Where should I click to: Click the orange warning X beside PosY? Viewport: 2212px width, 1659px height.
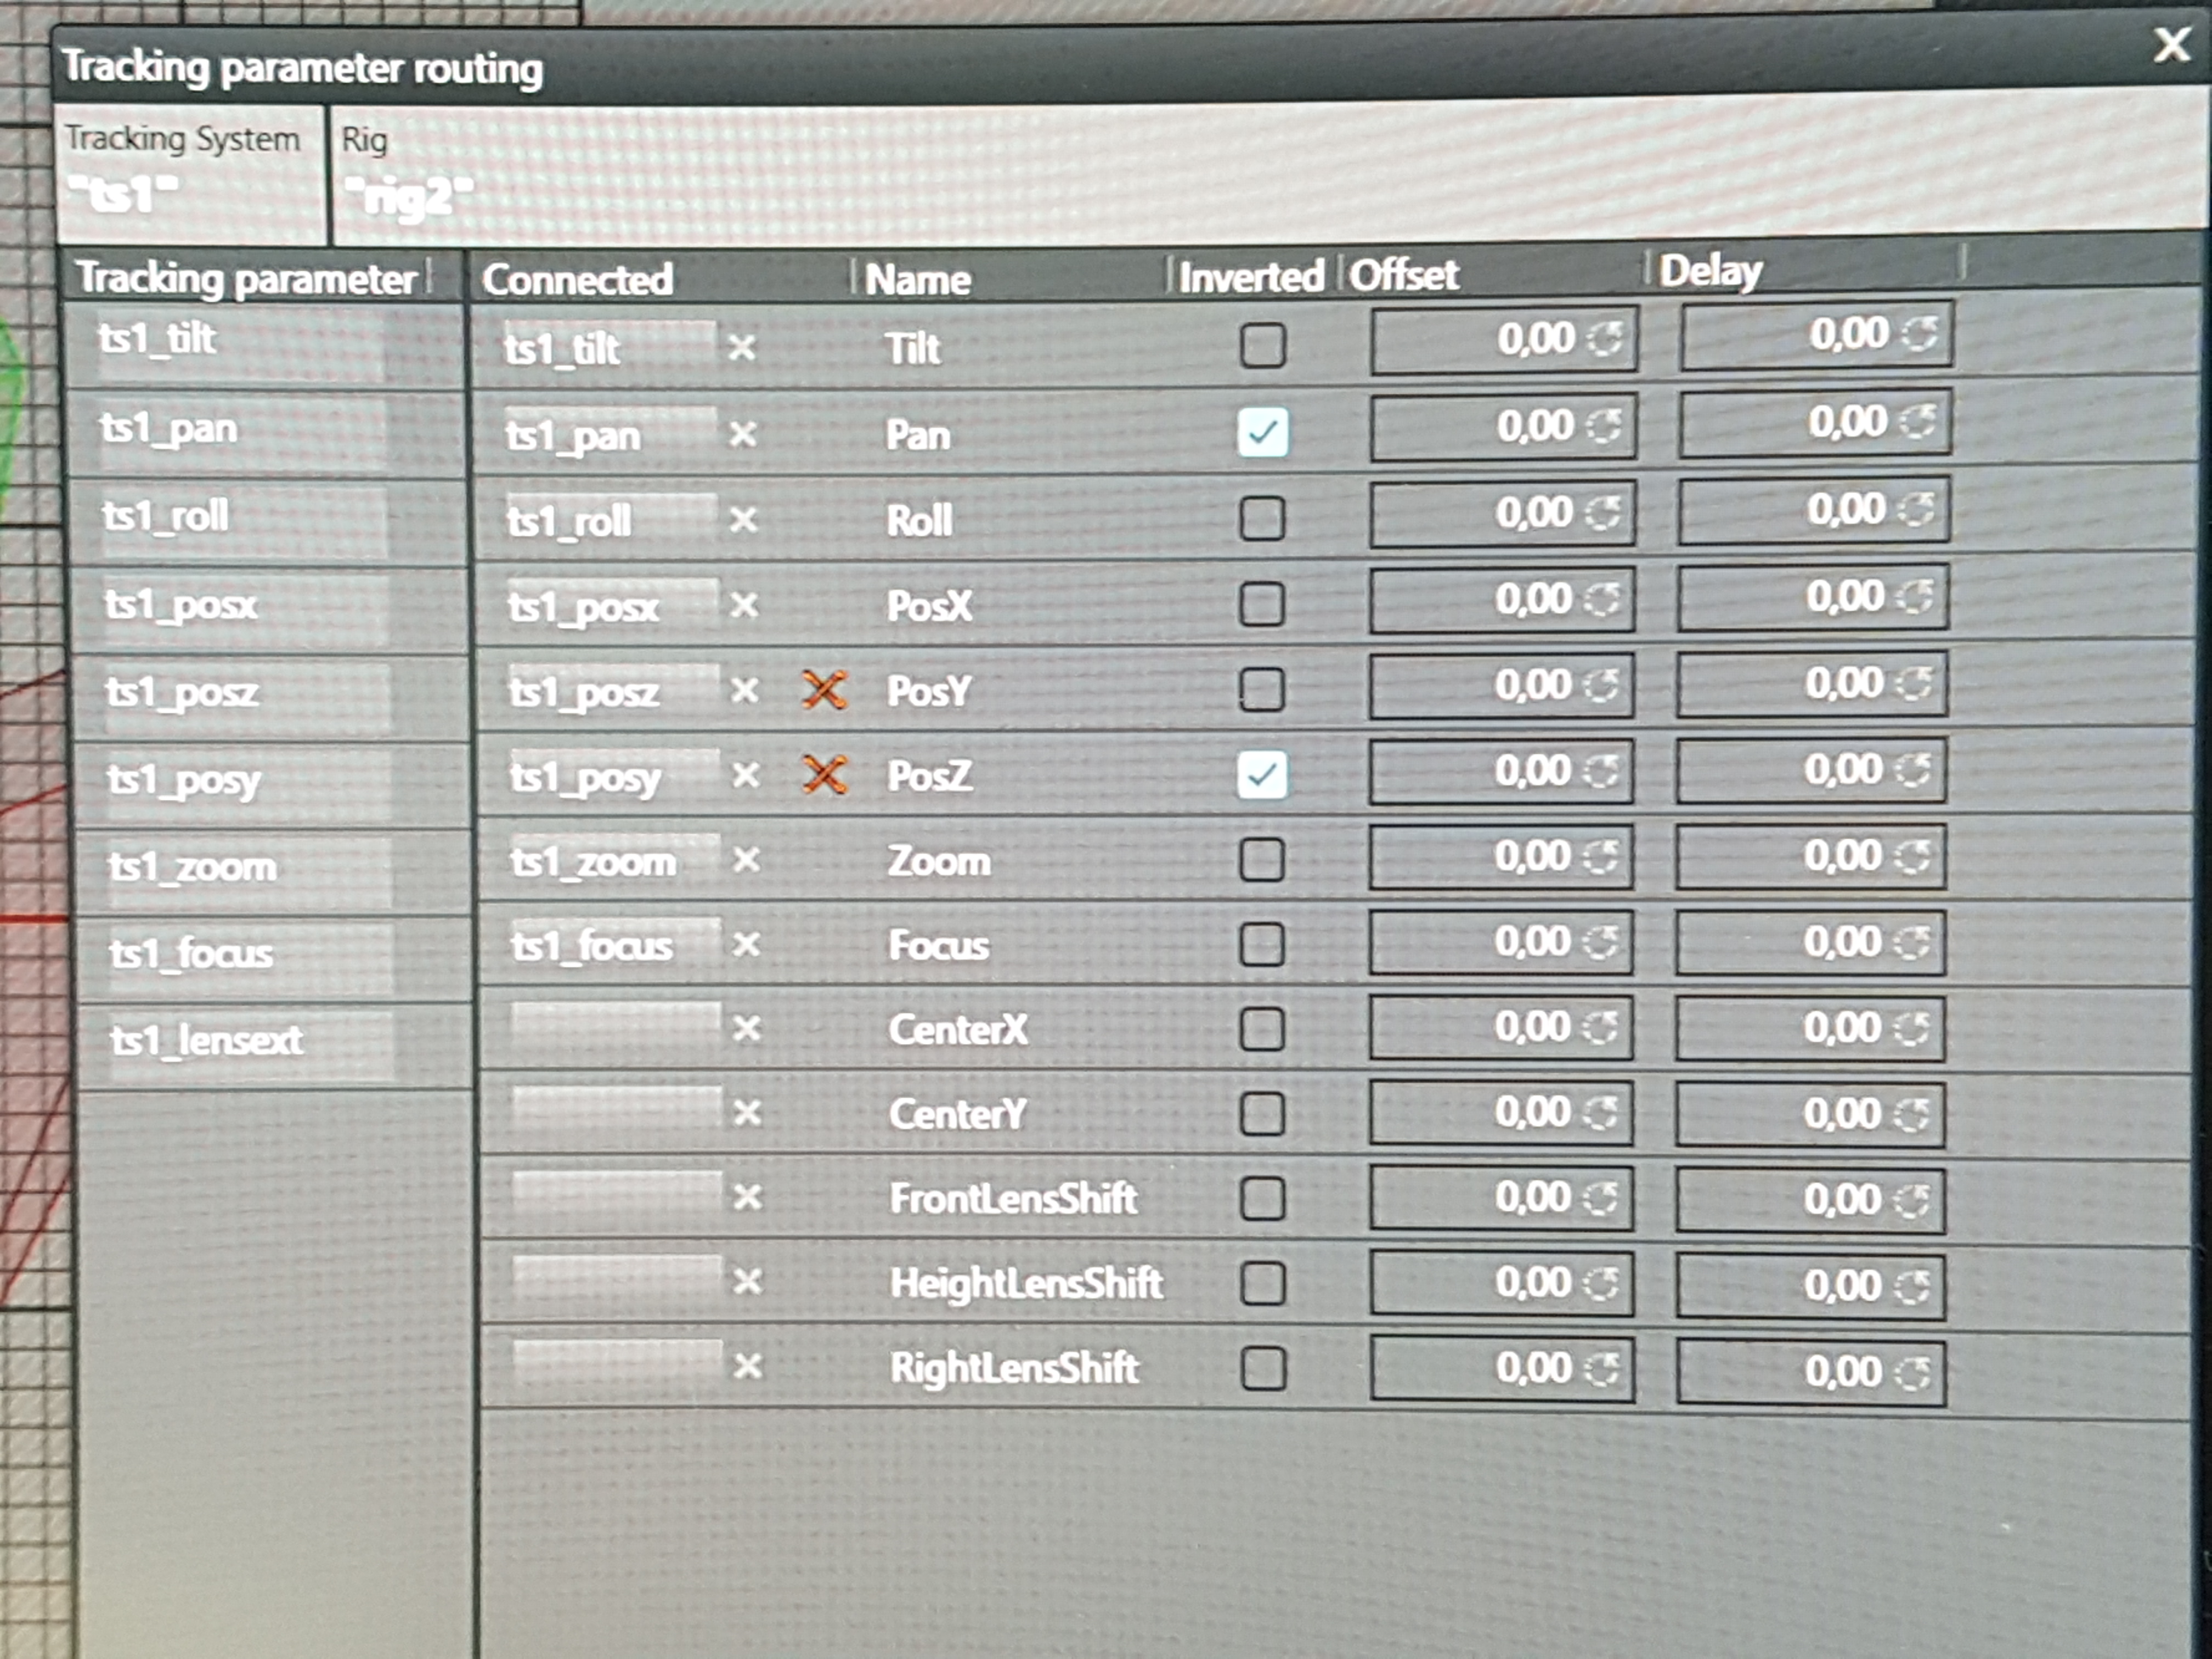[824, 690]
